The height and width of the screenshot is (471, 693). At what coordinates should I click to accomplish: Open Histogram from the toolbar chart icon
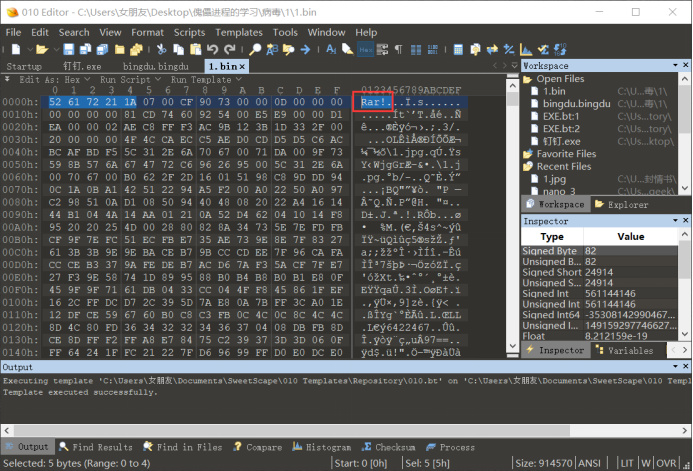point(526,49)
